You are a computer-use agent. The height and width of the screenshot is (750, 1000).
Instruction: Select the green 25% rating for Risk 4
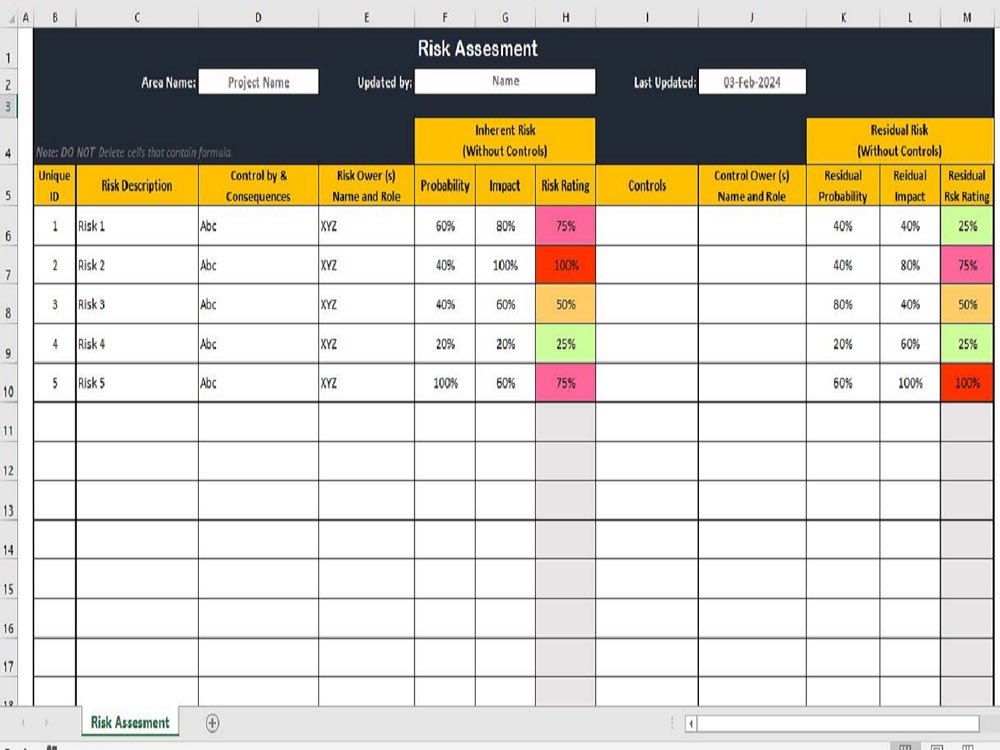click(x=966, y=343)
